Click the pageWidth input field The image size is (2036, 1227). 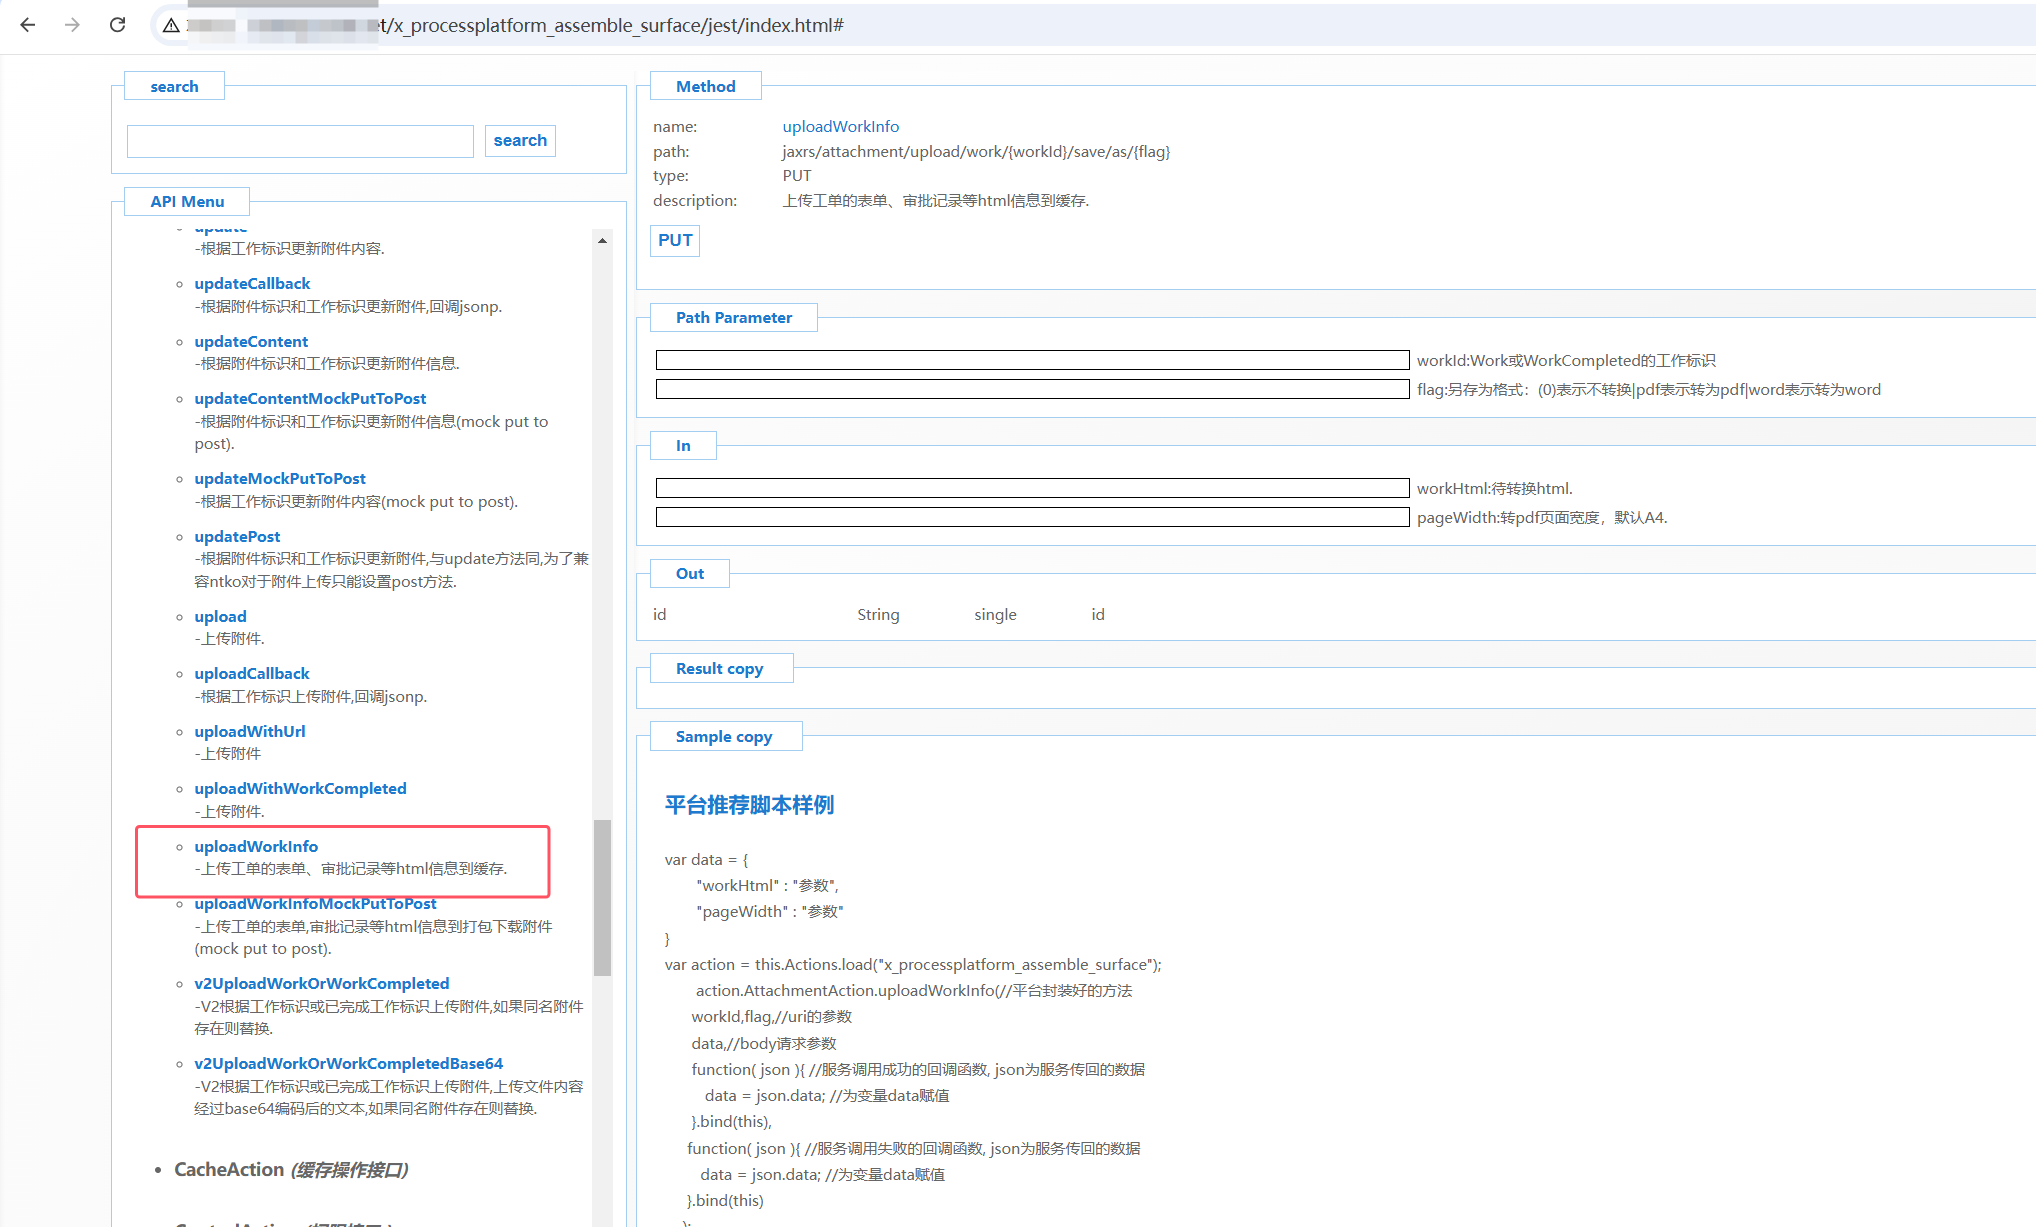click(x=1032, y=517)
